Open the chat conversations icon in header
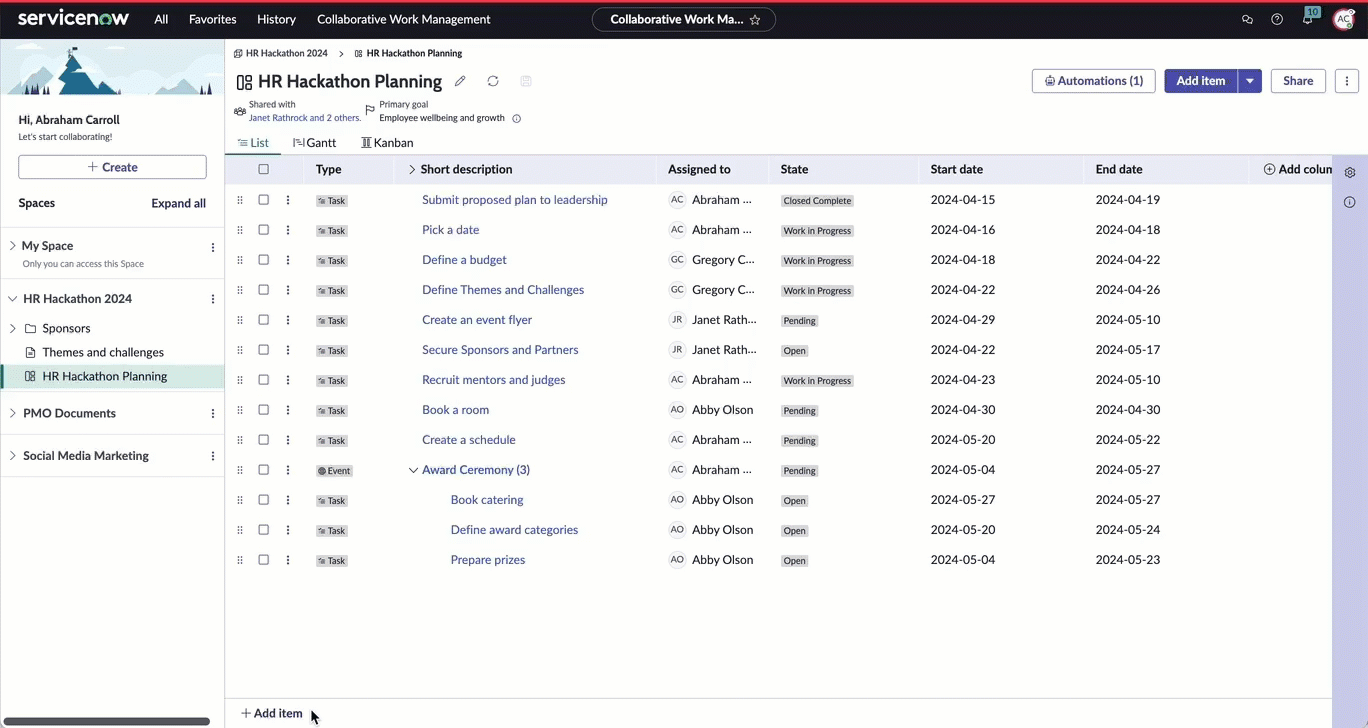The width and height of the screenshot is (1368, 728). [1247, 19]
